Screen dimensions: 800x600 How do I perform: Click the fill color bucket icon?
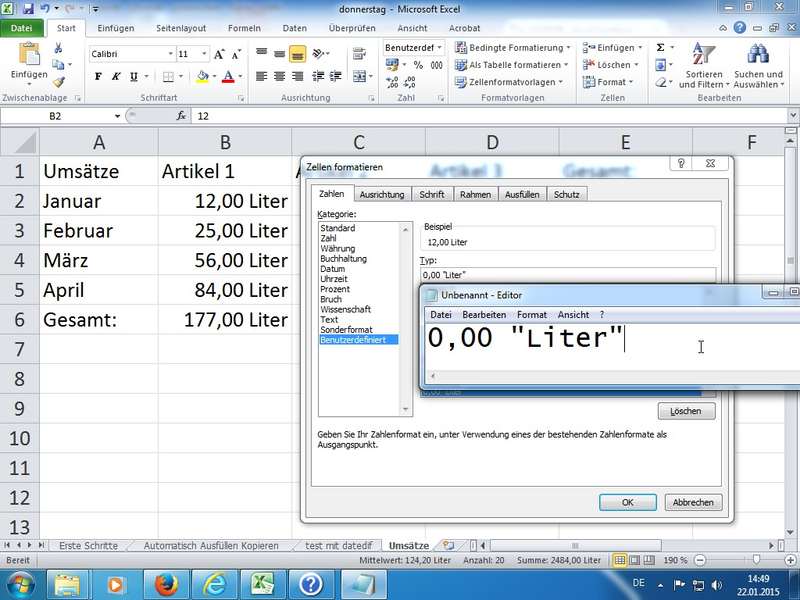[x=202, y=77]
